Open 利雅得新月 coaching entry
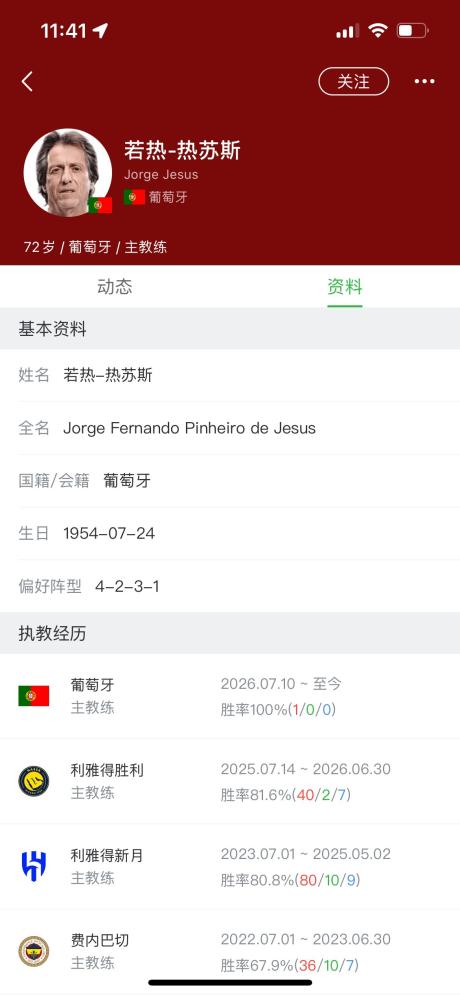 (230, 866)
